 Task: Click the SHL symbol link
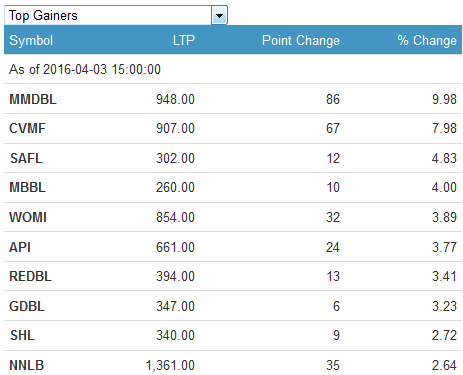click(x=22, y=335)
